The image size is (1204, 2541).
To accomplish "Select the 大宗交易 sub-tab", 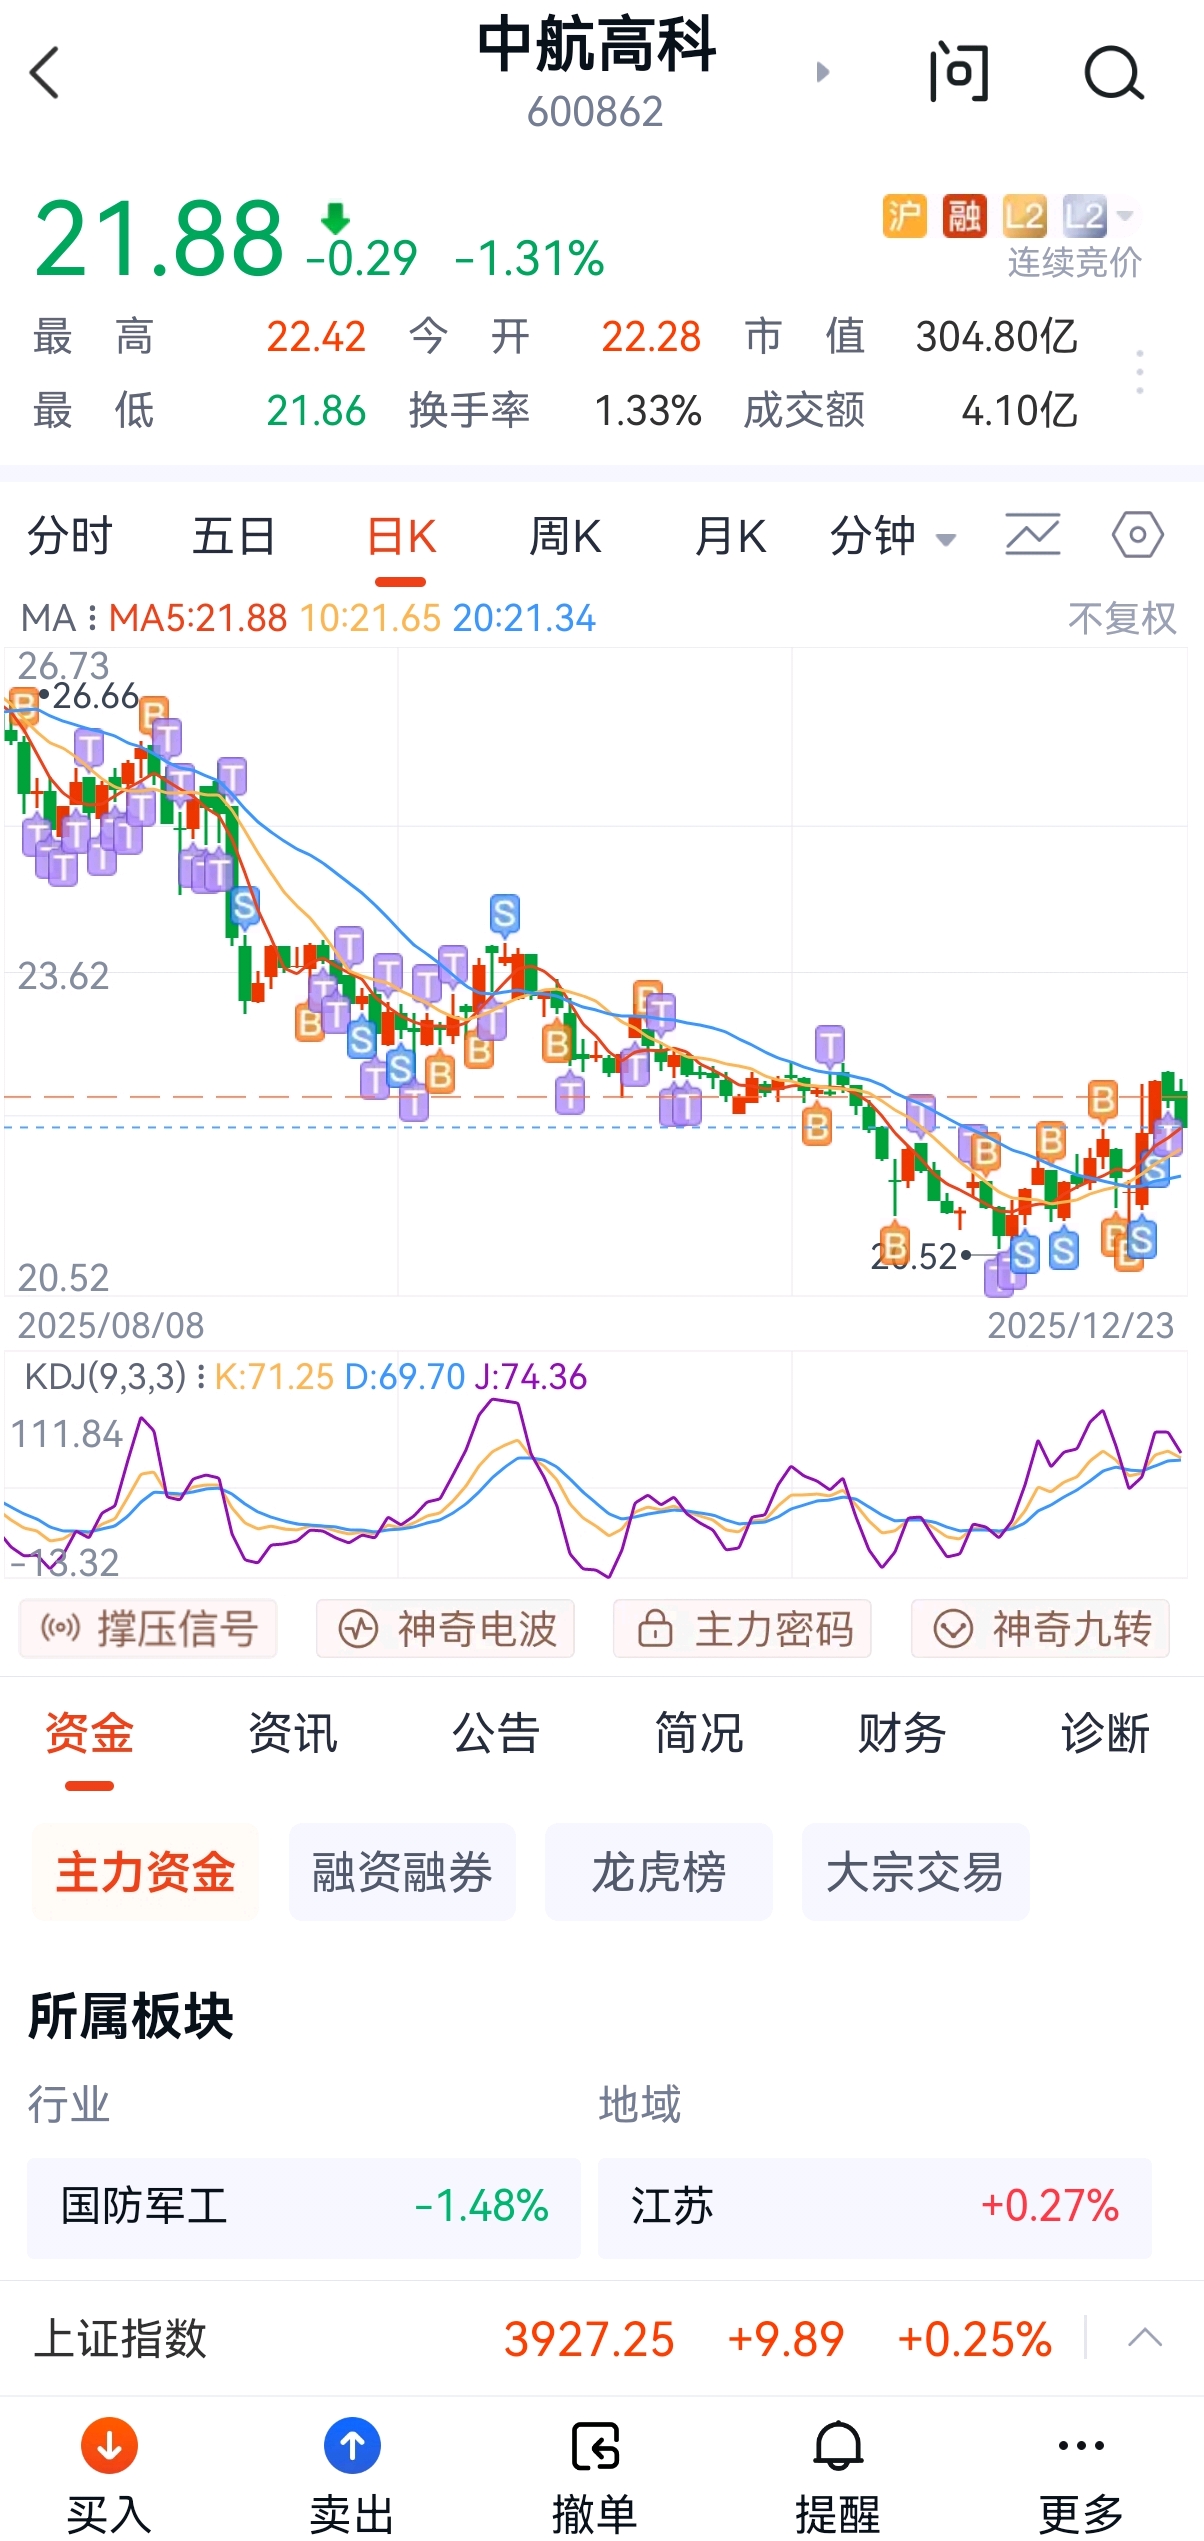I will click(915, 1872).
